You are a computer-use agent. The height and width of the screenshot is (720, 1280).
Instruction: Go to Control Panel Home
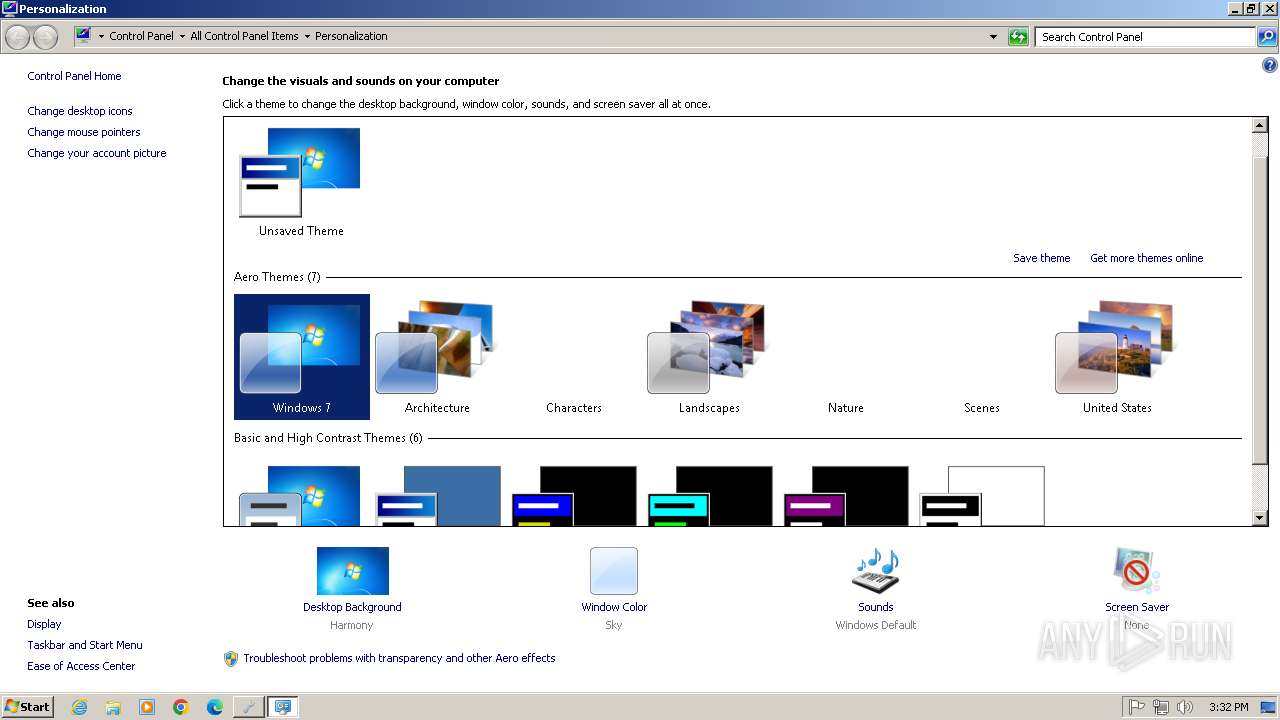(x=74, y=76)
